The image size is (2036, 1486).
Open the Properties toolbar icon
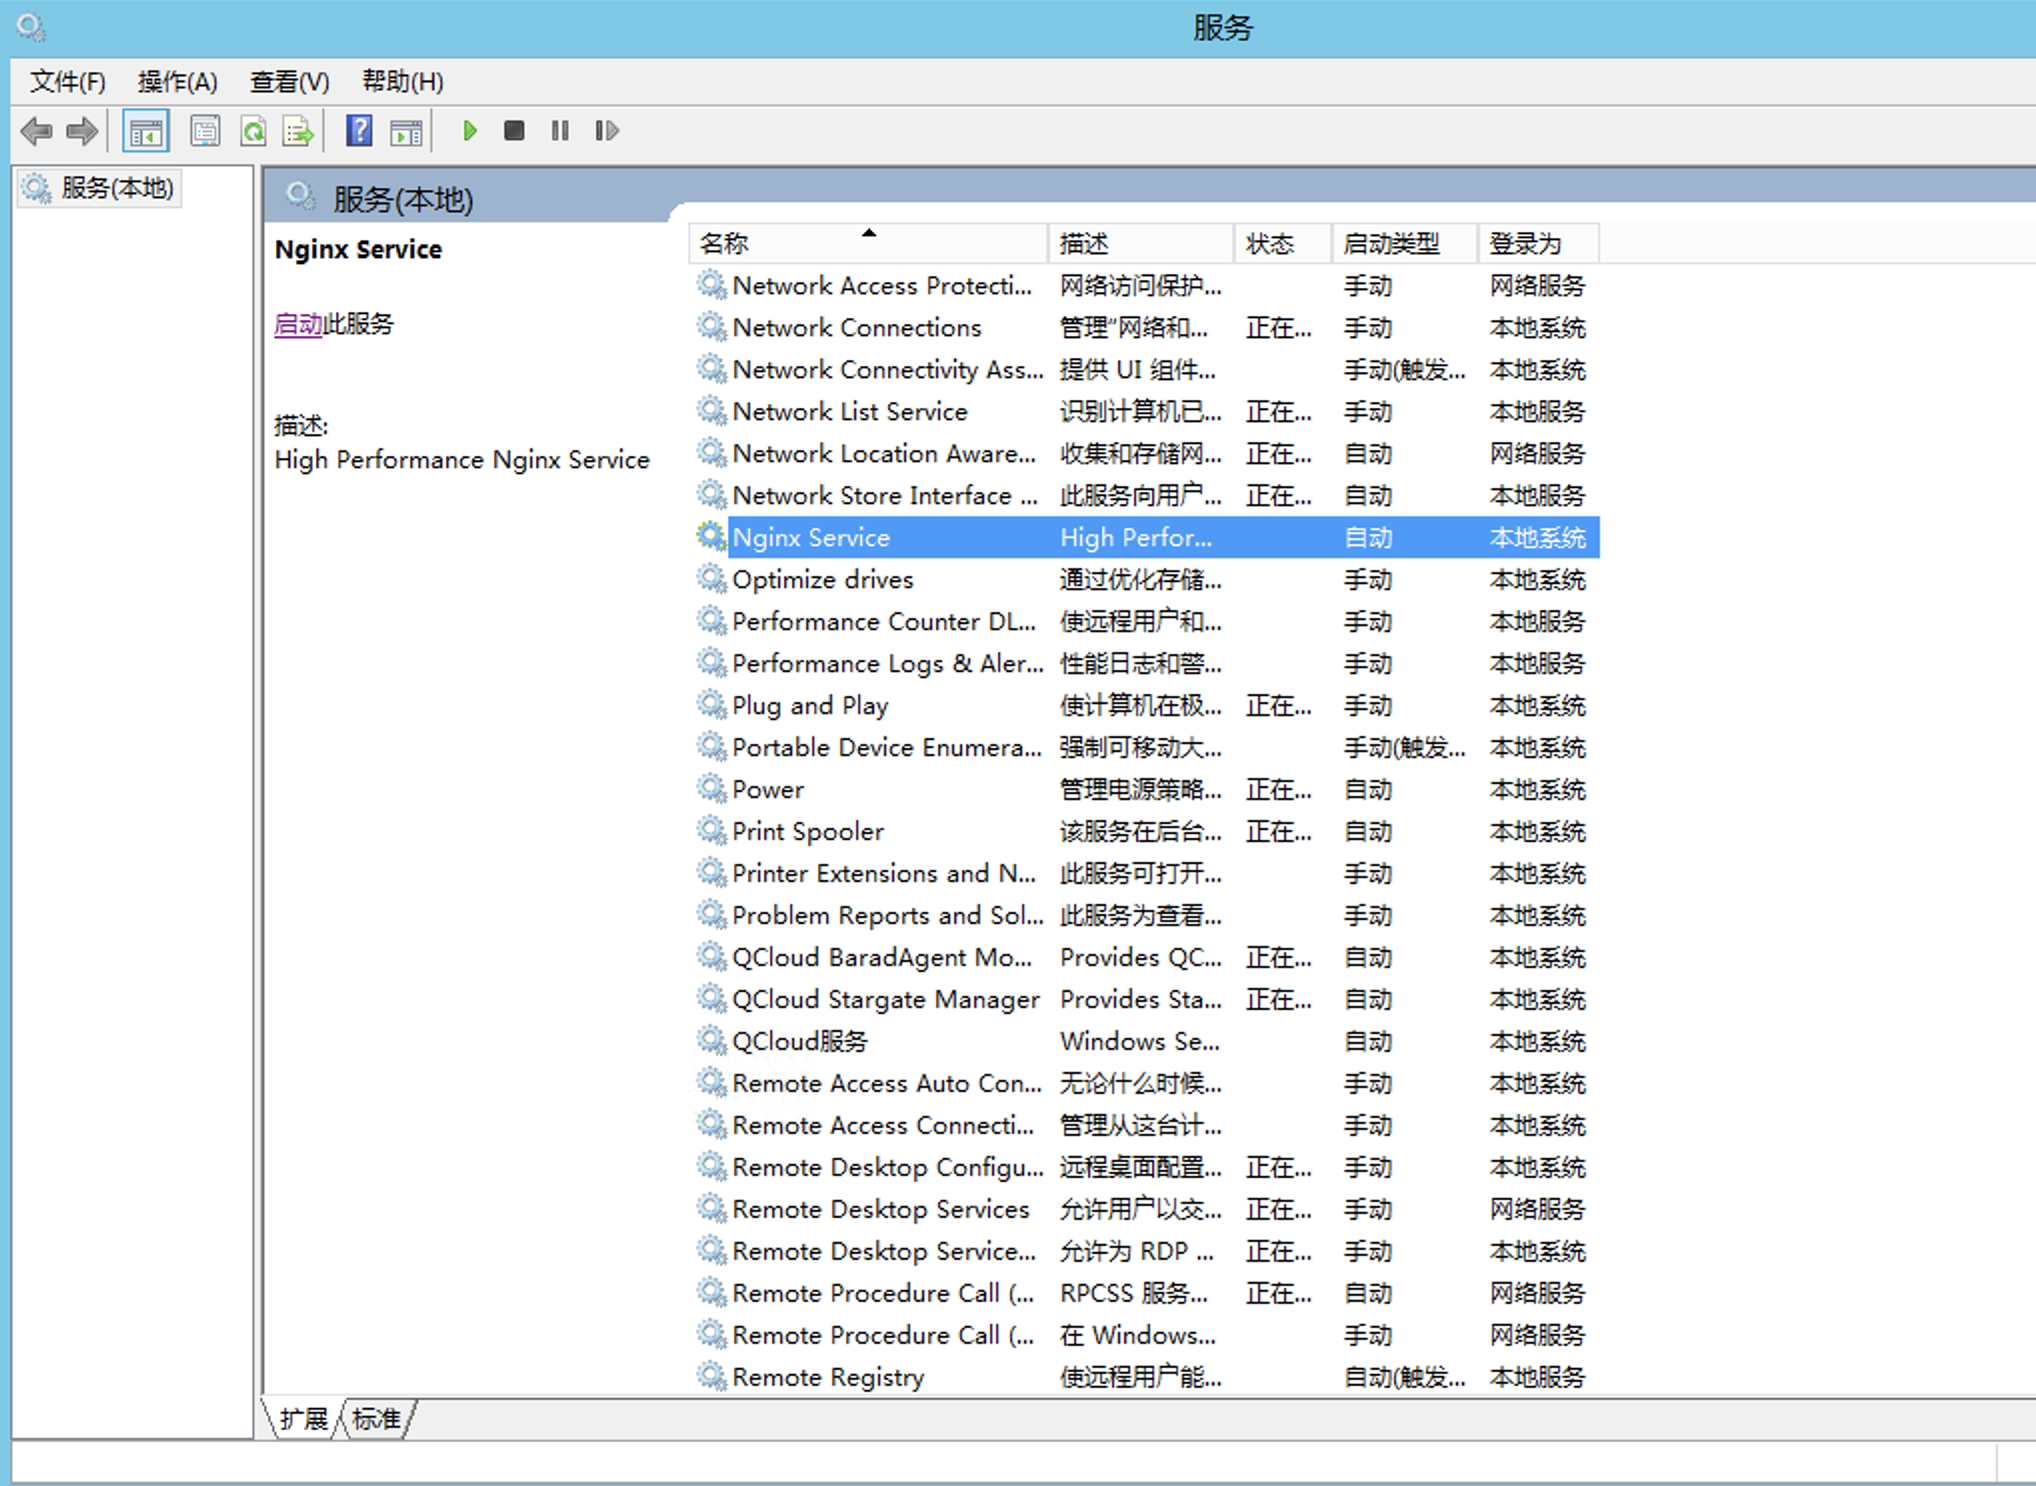(206, 131)
